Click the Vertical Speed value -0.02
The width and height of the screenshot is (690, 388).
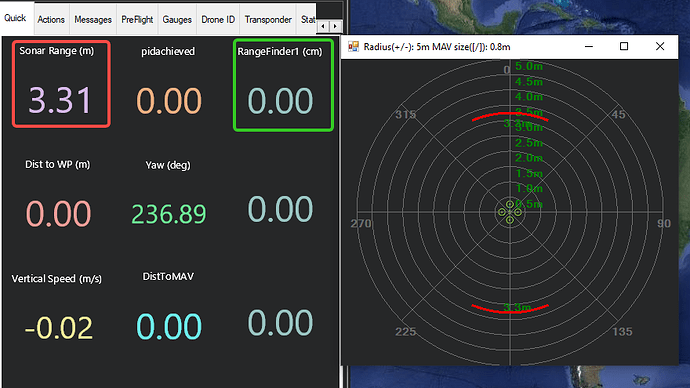click(59, 328)
